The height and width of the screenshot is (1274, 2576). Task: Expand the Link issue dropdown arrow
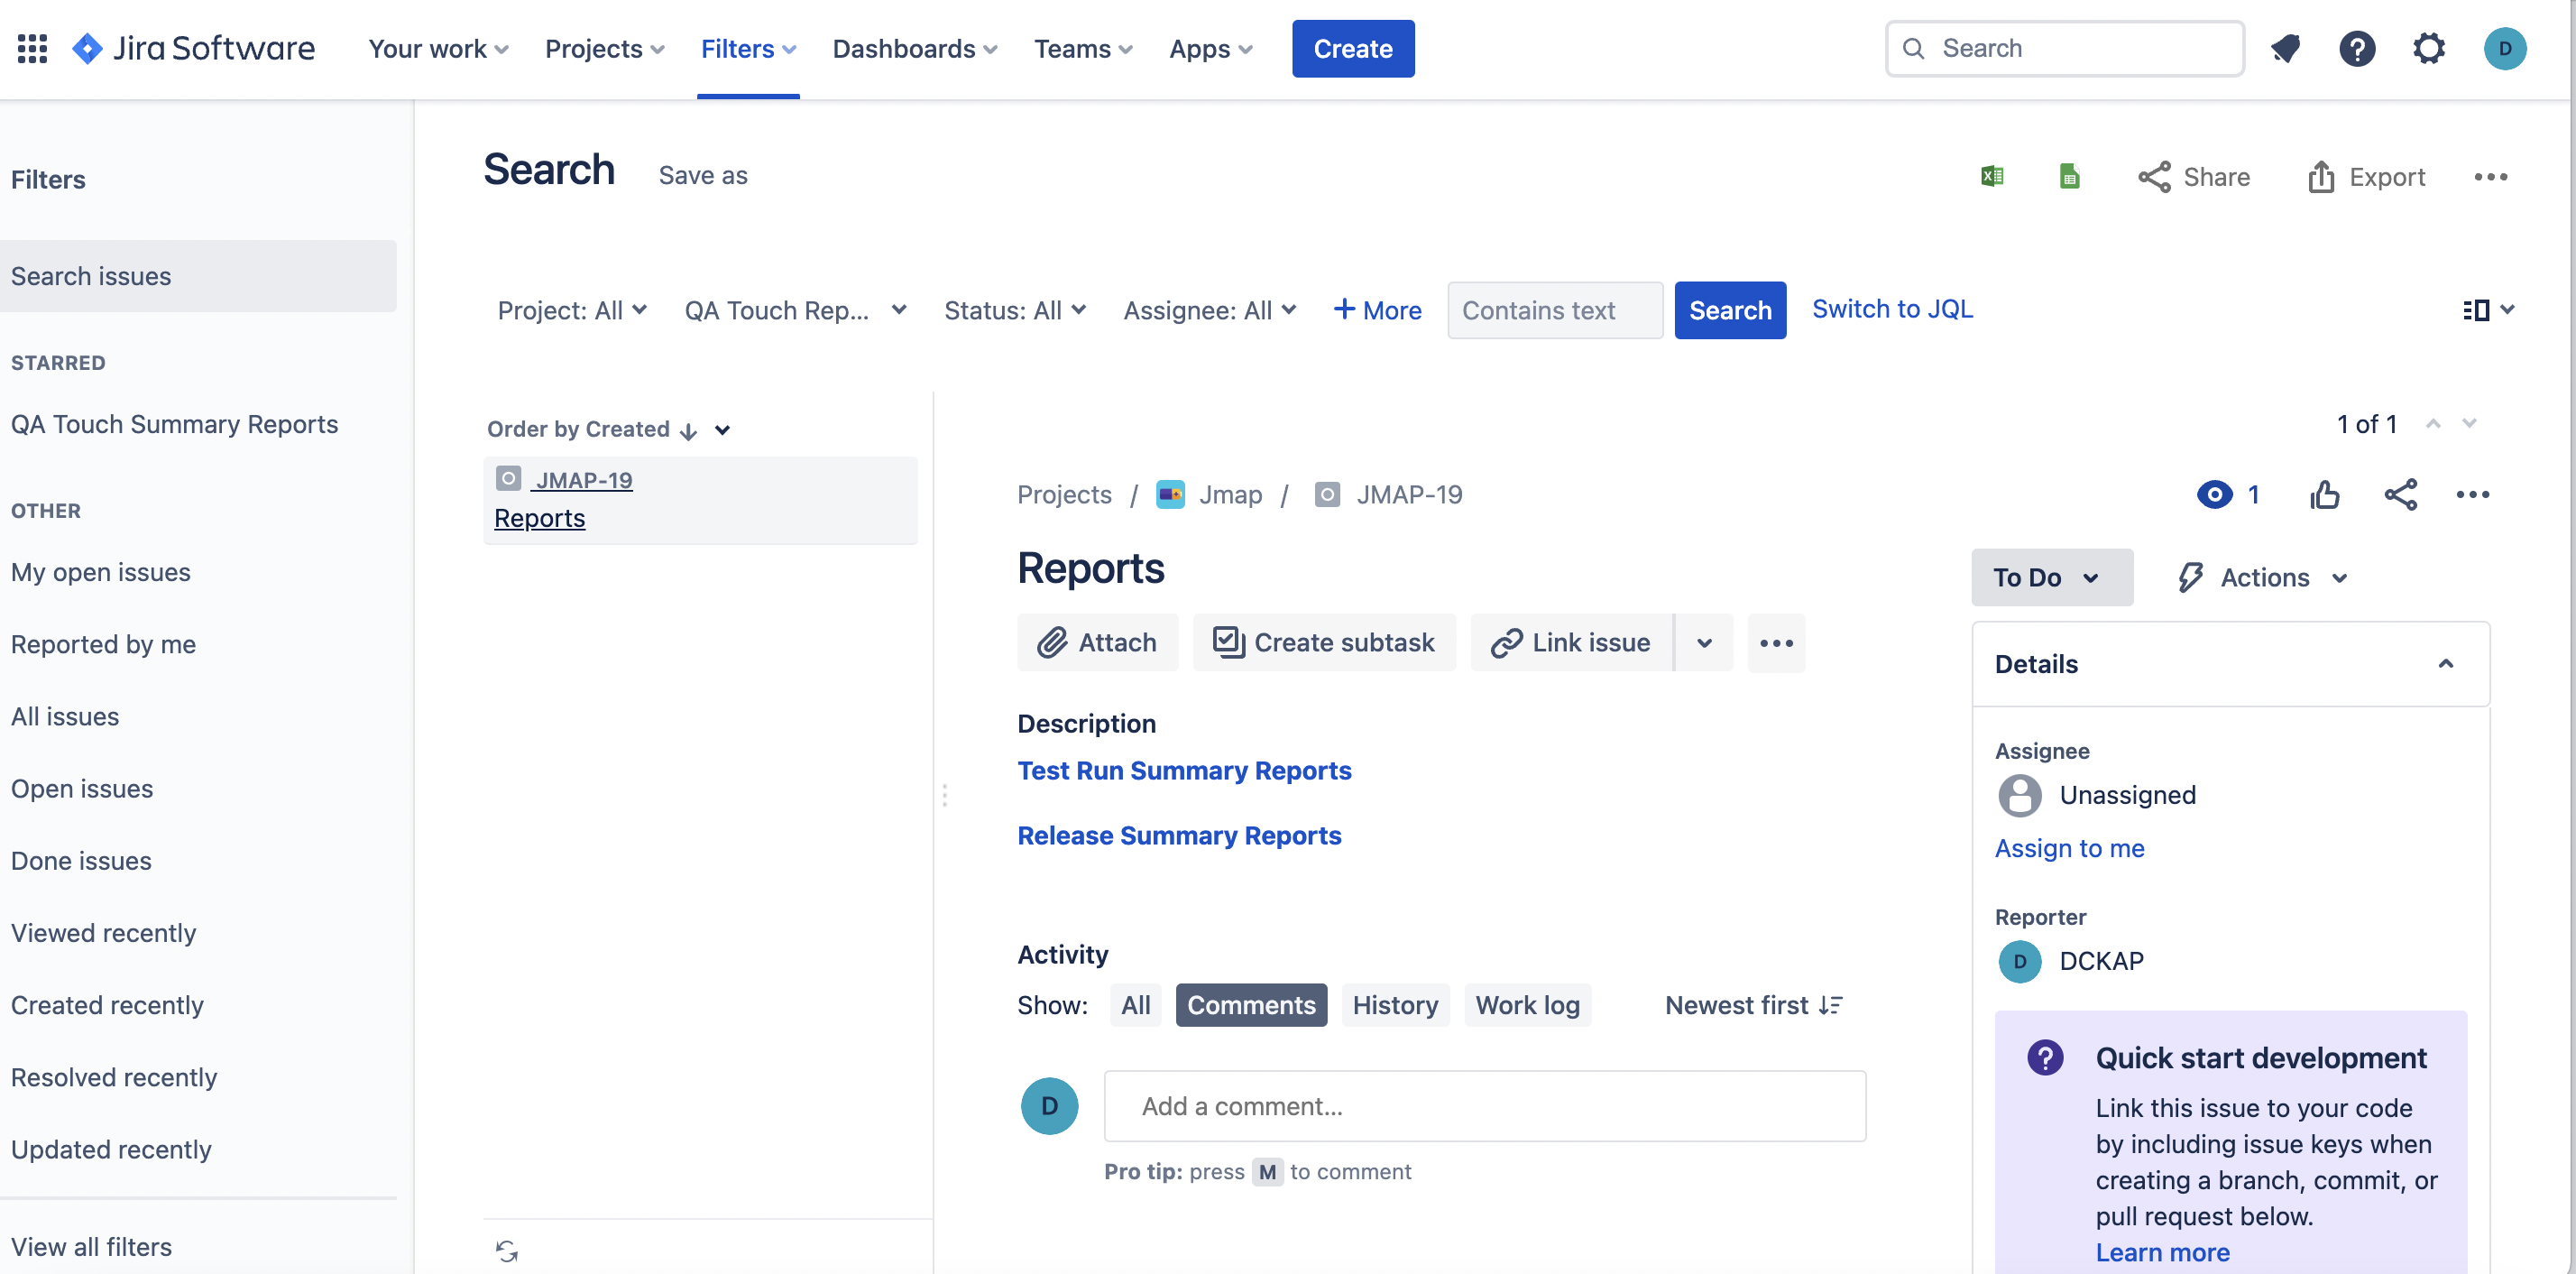(1704, 642)
